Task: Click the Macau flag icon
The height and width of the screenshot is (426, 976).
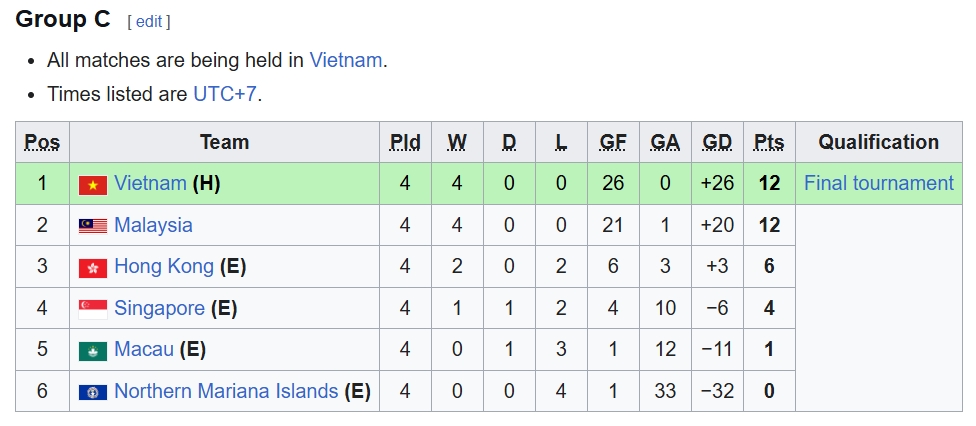Action: click(93, 351)
